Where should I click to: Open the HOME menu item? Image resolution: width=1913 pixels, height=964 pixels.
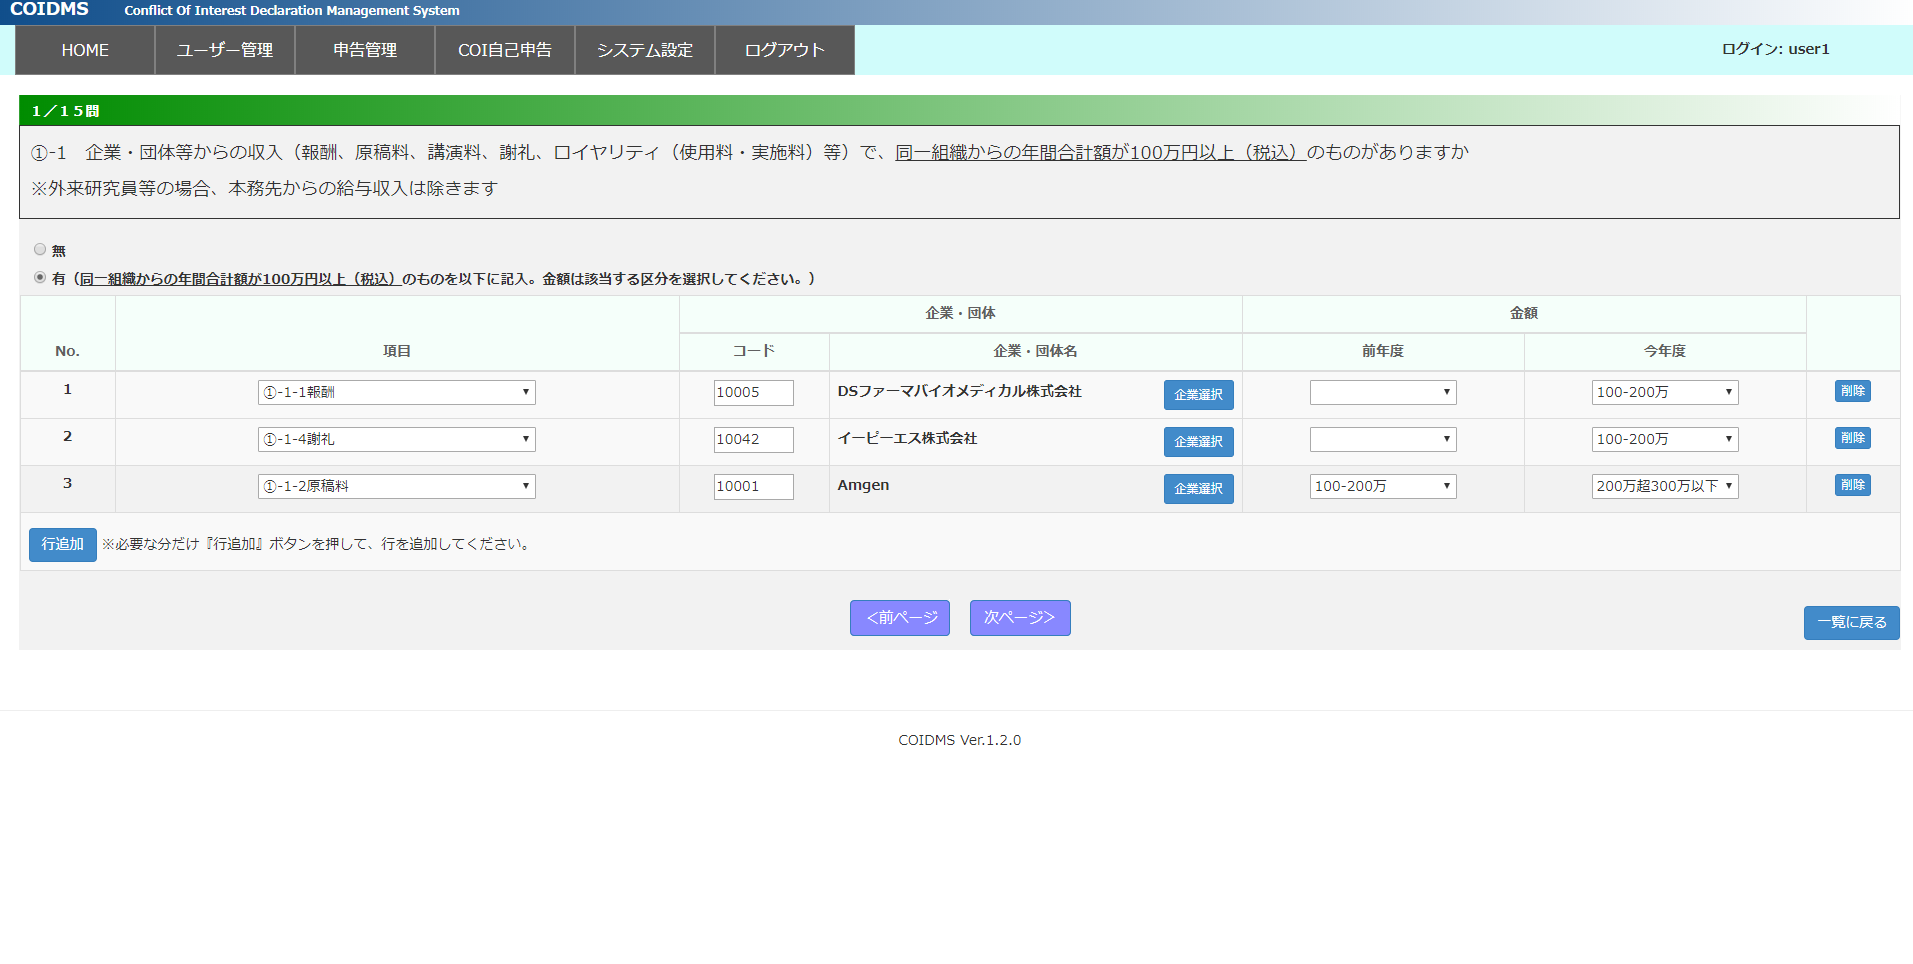[x=85, y=50]
